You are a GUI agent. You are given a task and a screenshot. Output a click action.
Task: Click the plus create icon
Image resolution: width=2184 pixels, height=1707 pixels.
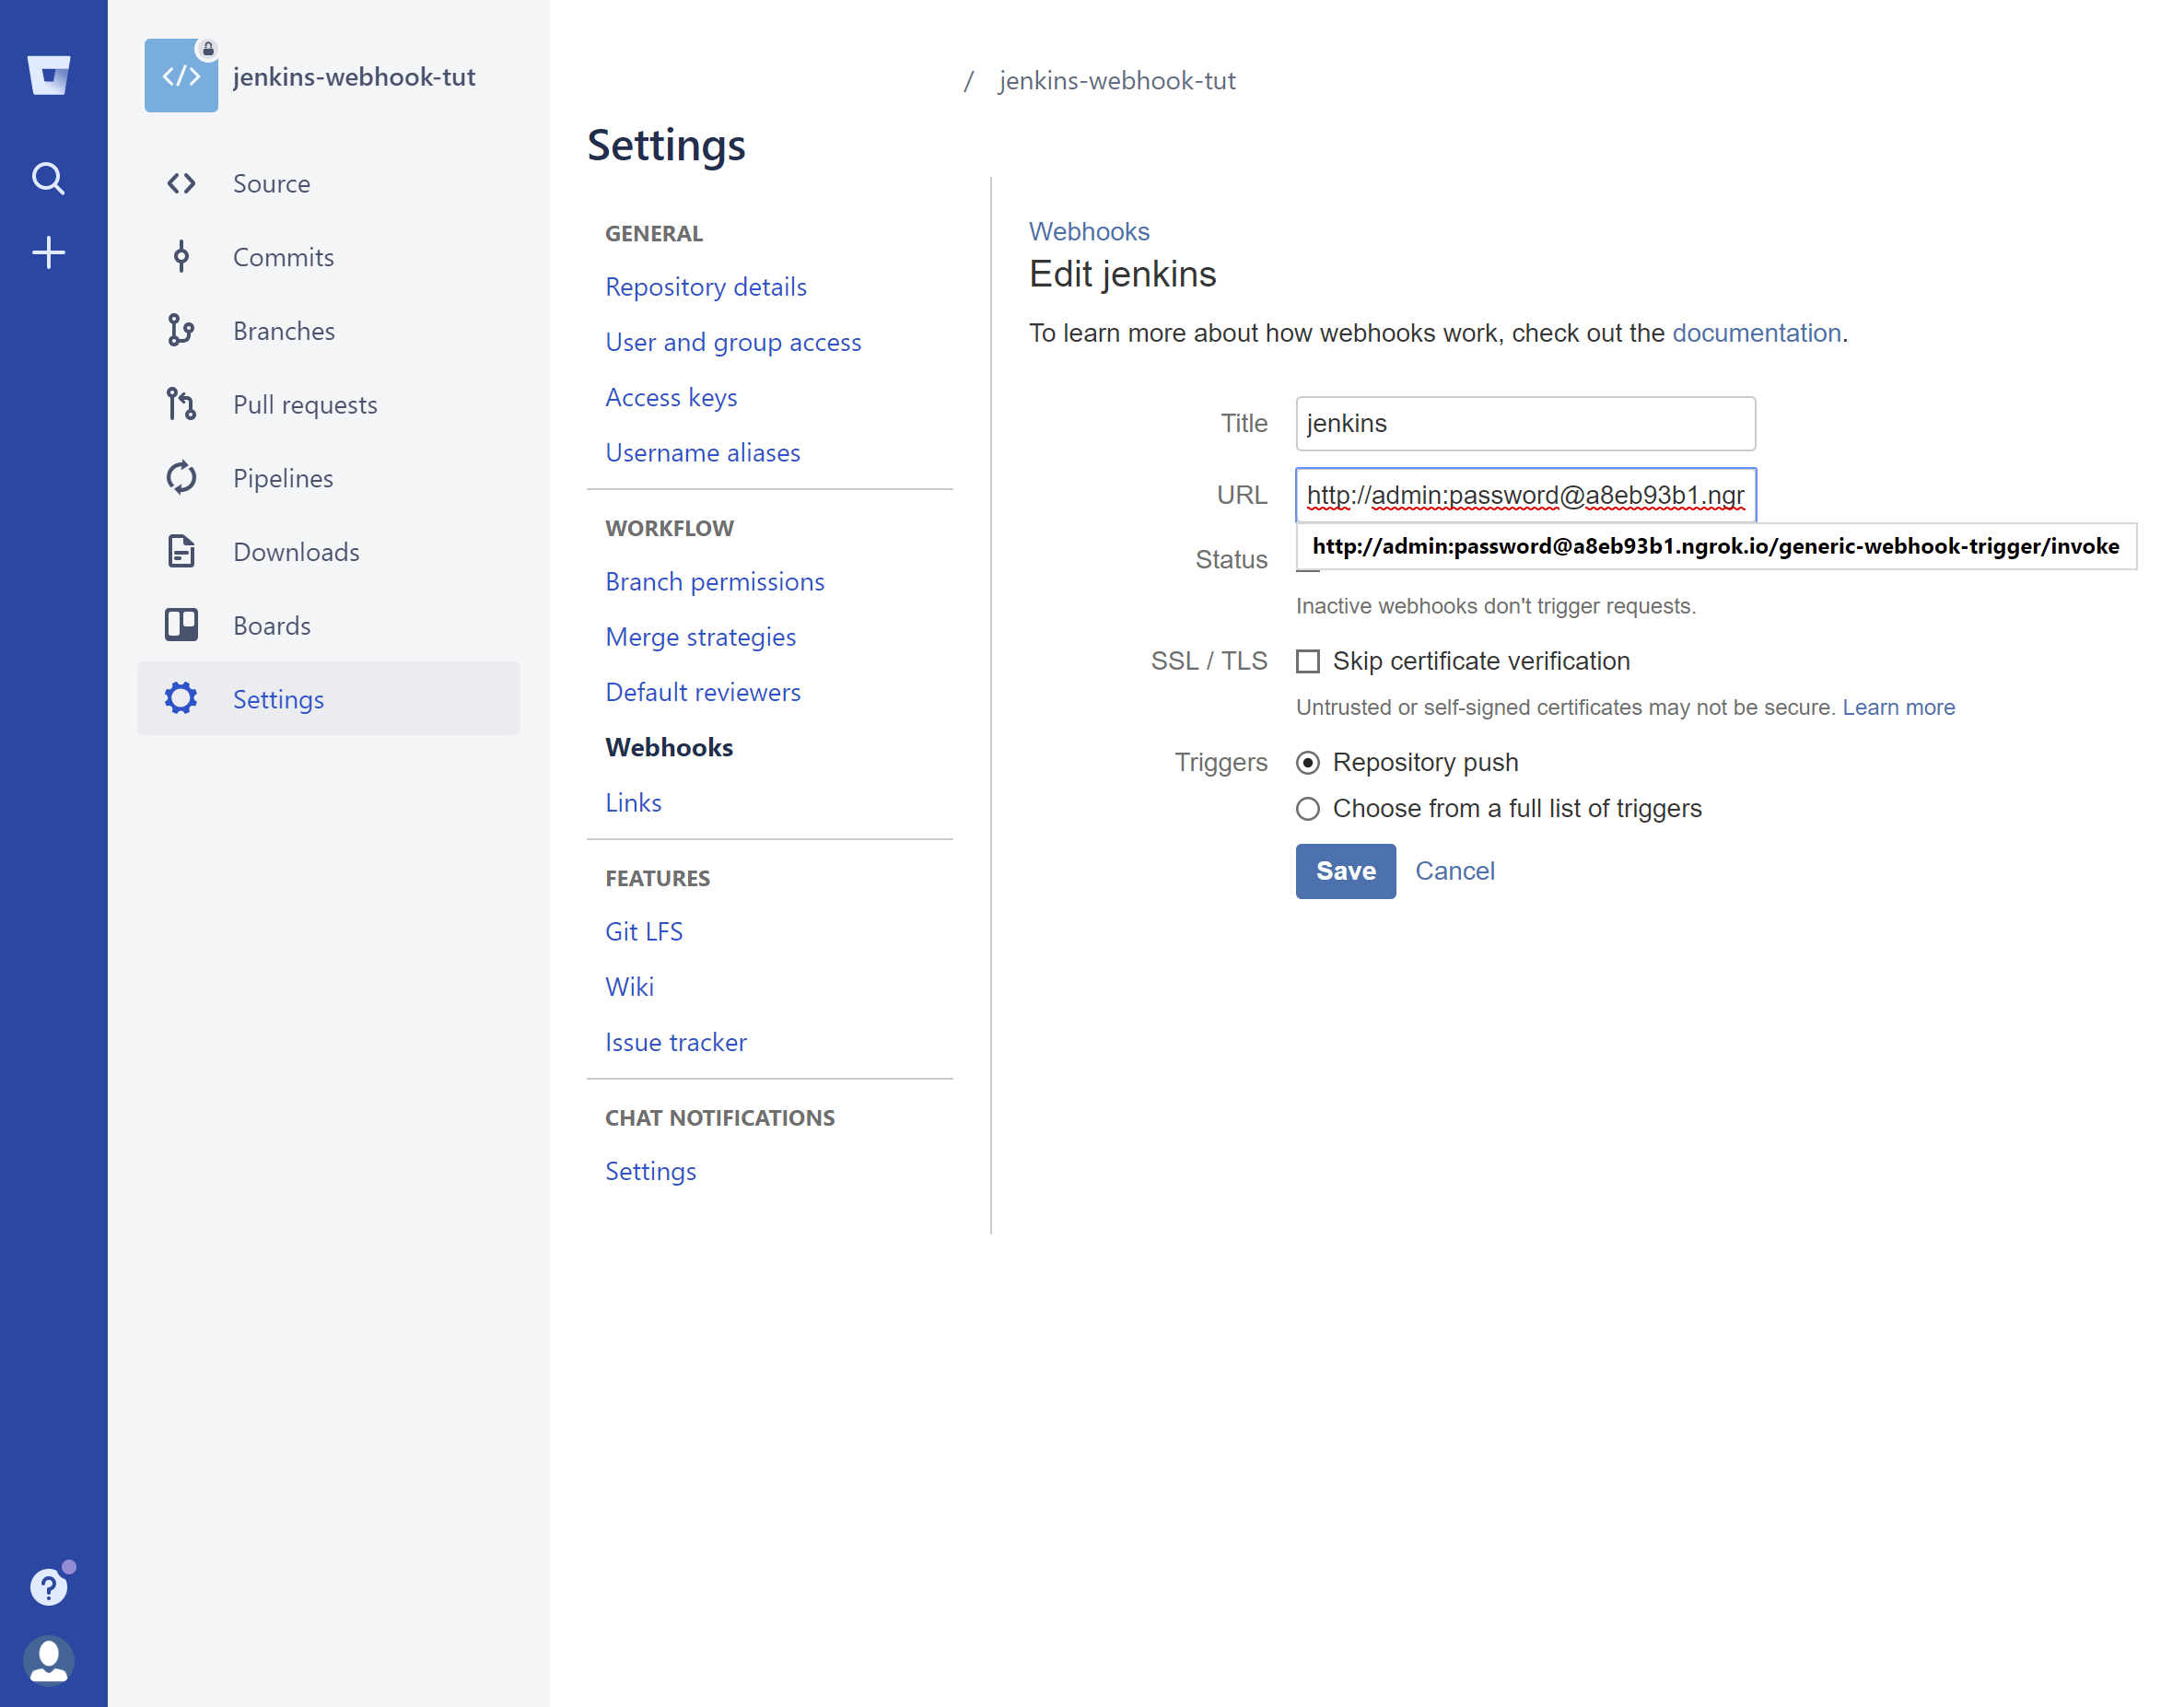point(48,253)
